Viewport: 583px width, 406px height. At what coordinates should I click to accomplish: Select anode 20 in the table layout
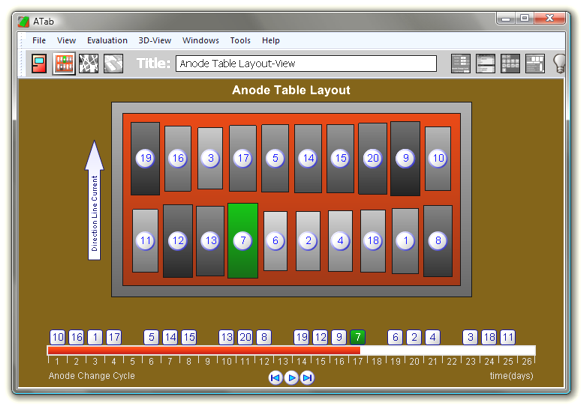[373, 158]
